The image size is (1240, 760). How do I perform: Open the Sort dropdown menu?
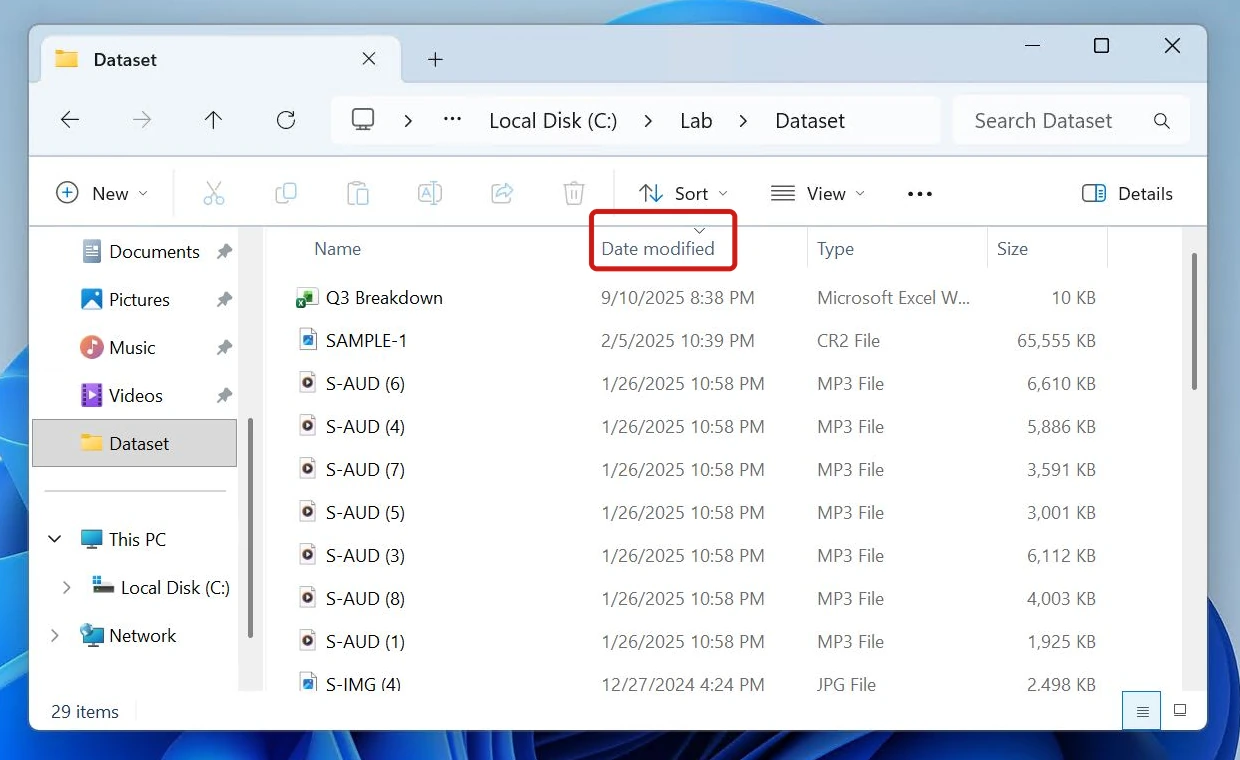click(684, 194)
